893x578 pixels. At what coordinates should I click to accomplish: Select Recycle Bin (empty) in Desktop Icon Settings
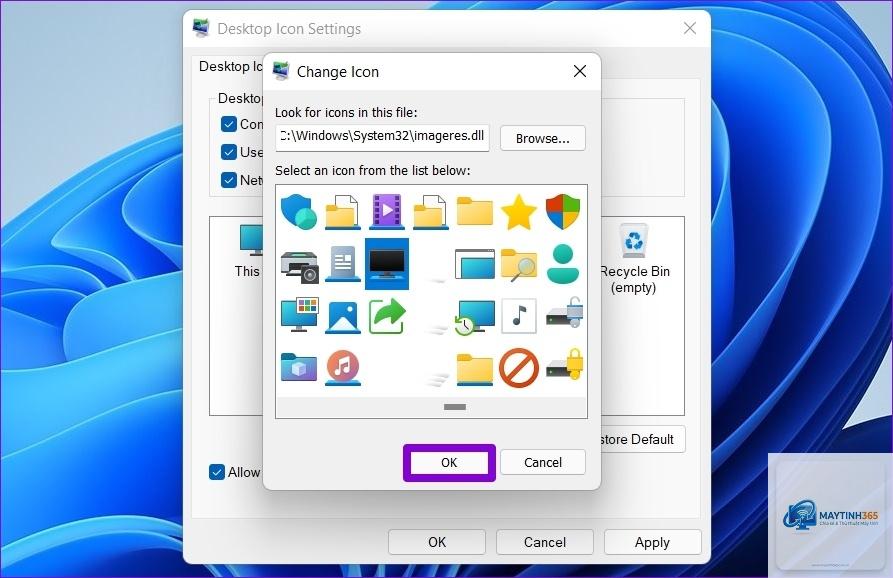coord(633,259)
